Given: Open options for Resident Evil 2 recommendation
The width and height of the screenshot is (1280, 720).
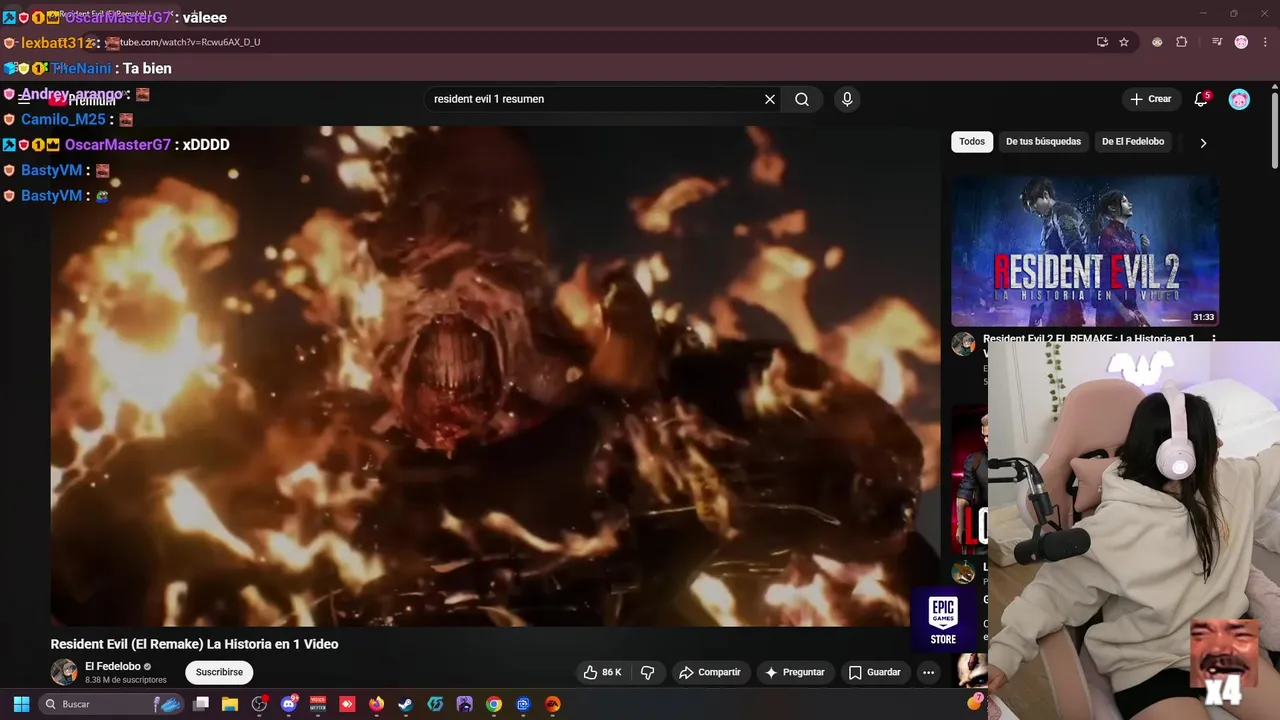Looking at the screenshot, I should 1214,339.
